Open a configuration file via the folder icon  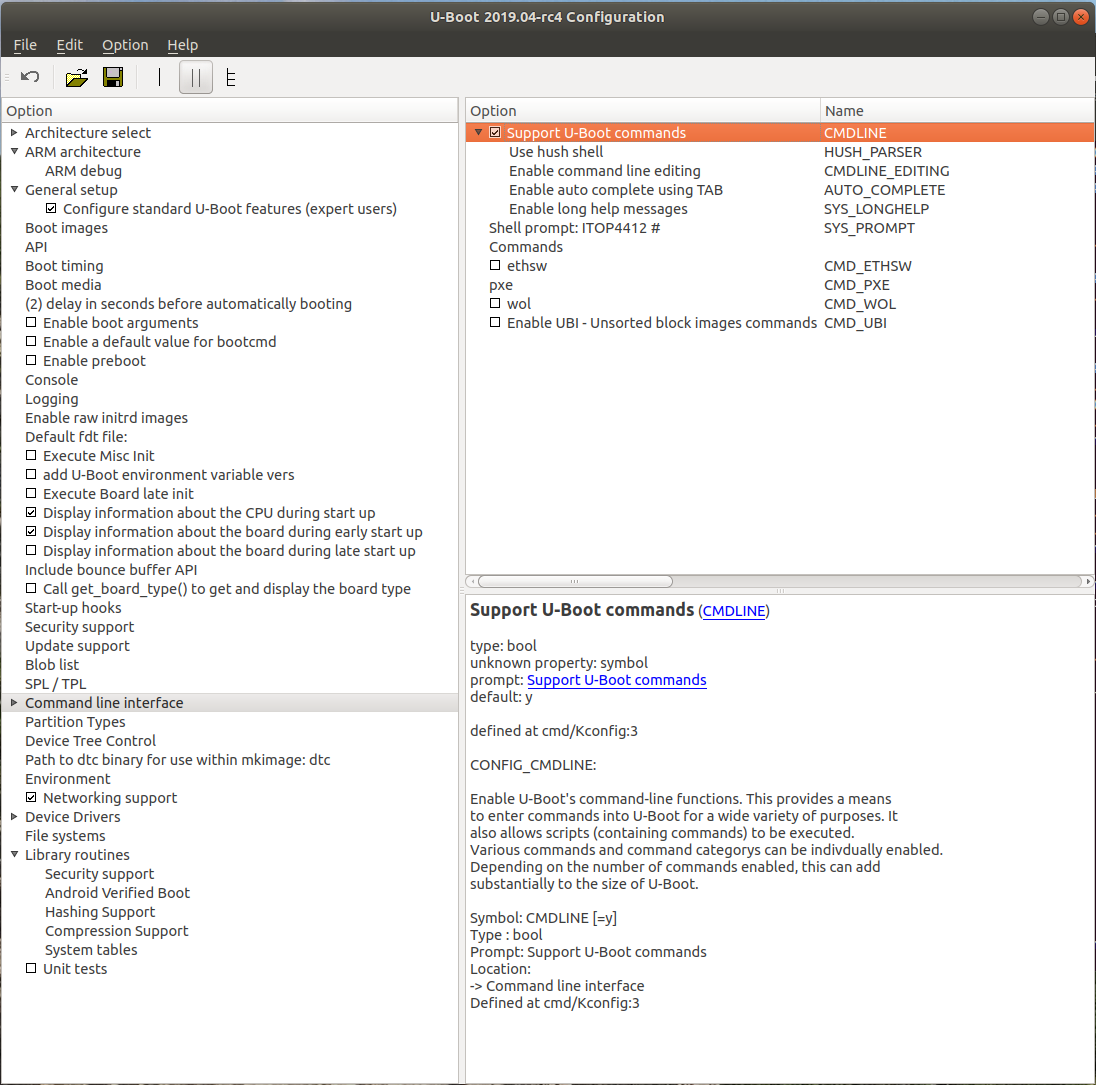[x=76, y=77]
